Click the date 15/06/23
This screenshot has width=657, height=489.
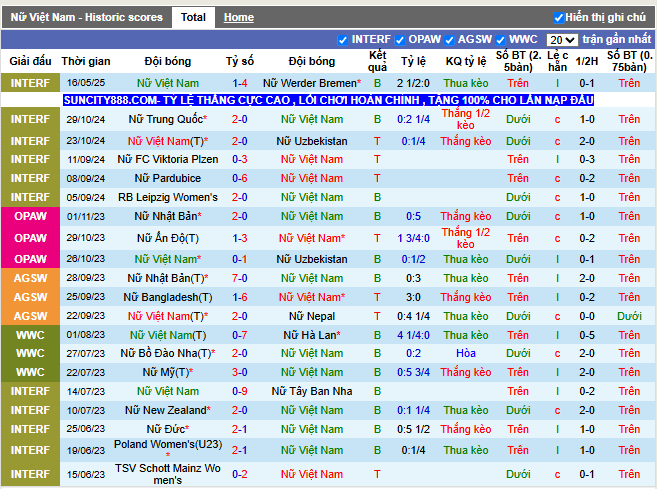85,474
